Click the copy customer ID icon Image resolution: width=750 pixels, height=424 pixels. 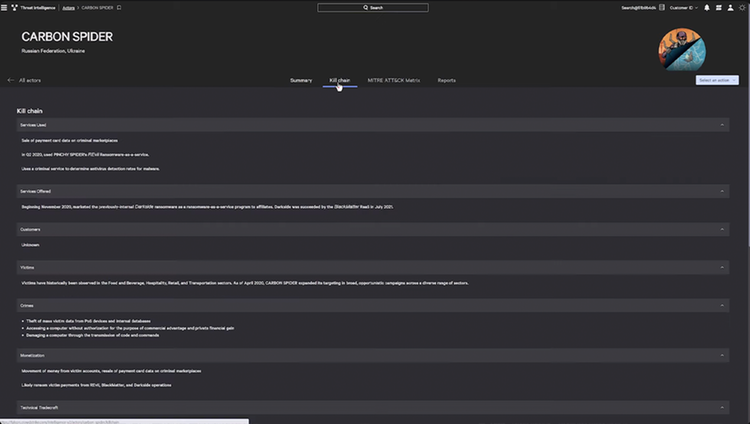coord(662,8)
